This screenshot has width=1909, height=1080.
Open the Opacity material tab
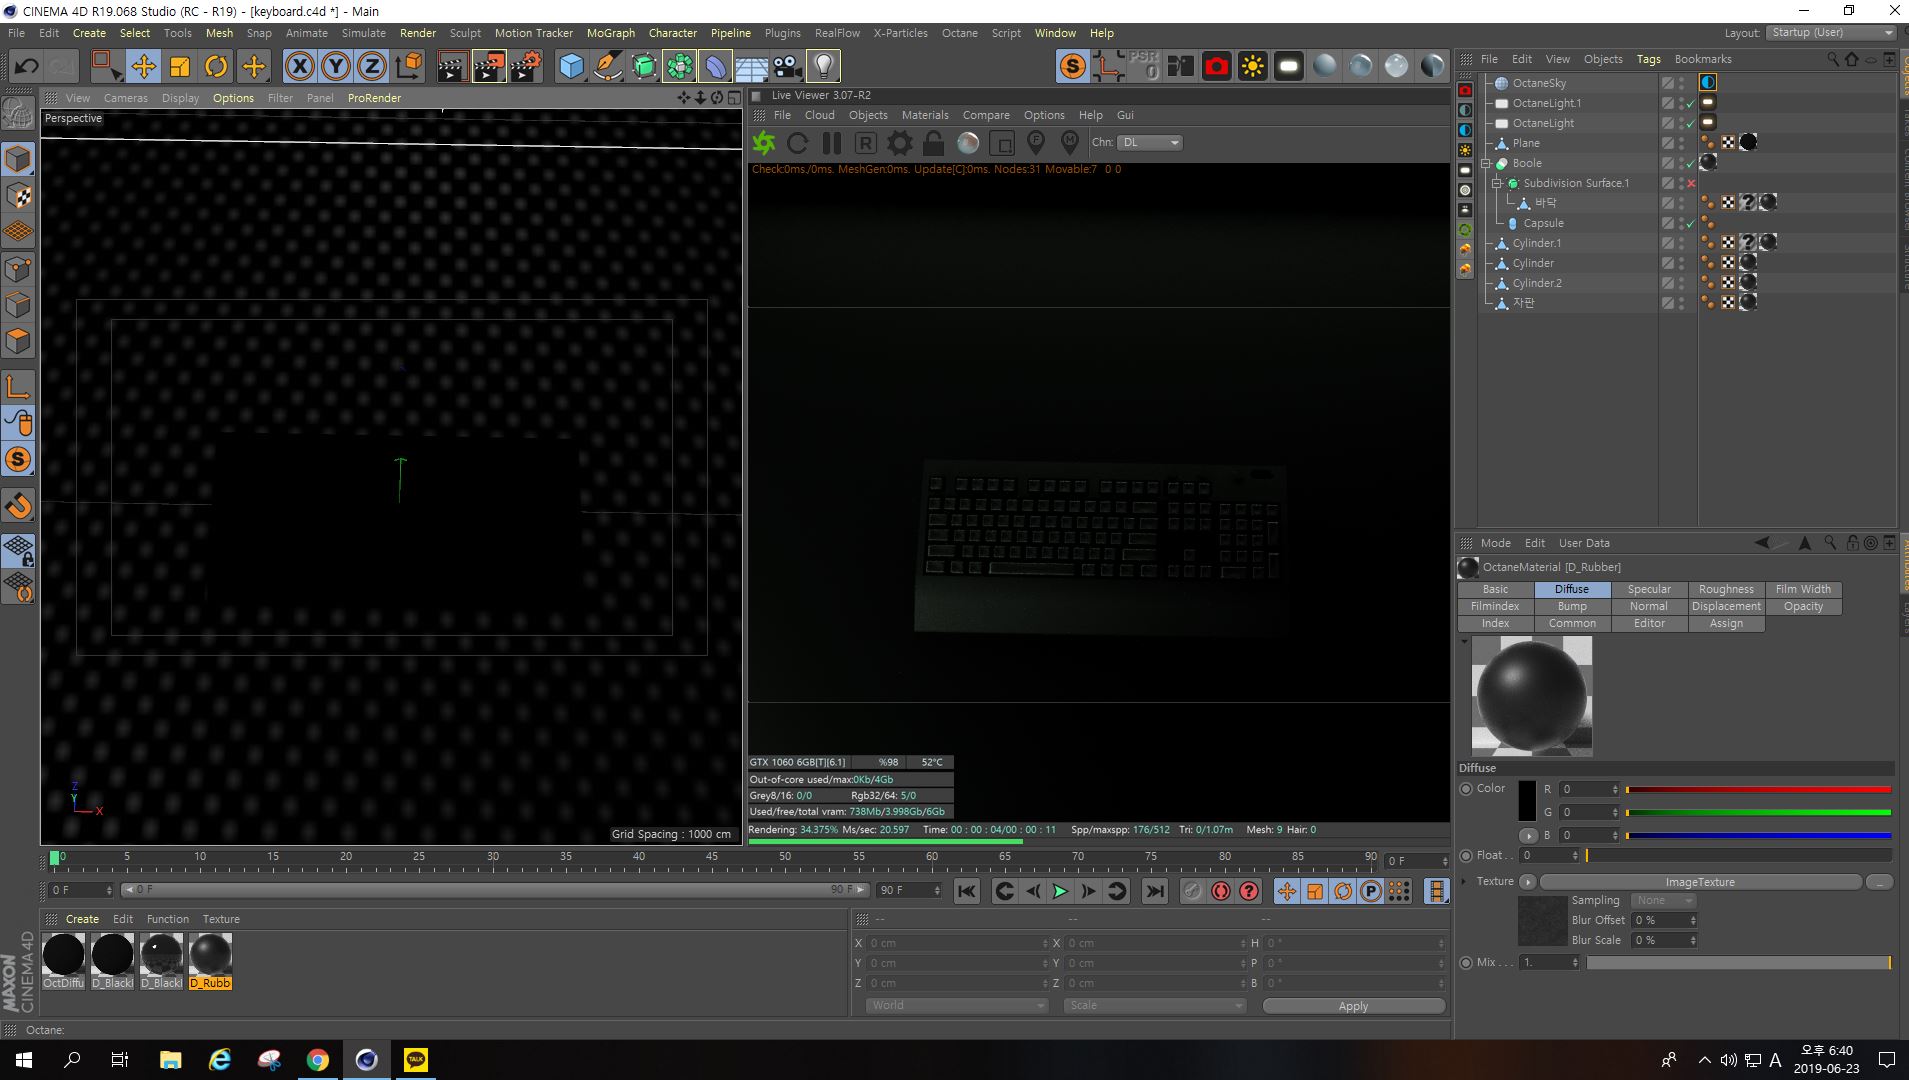[x=1803, y=607]
